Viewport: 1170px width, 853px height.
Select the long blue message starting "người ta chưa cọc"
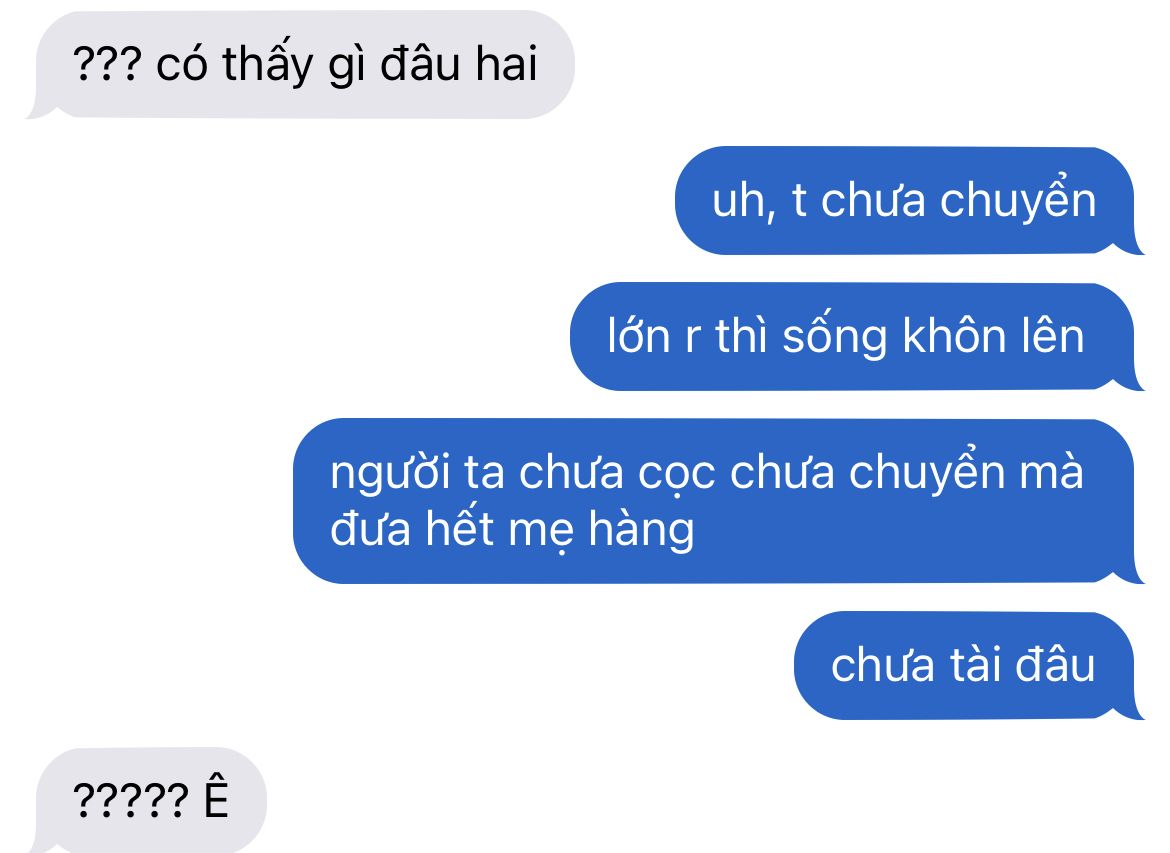(x=719, y=501)
